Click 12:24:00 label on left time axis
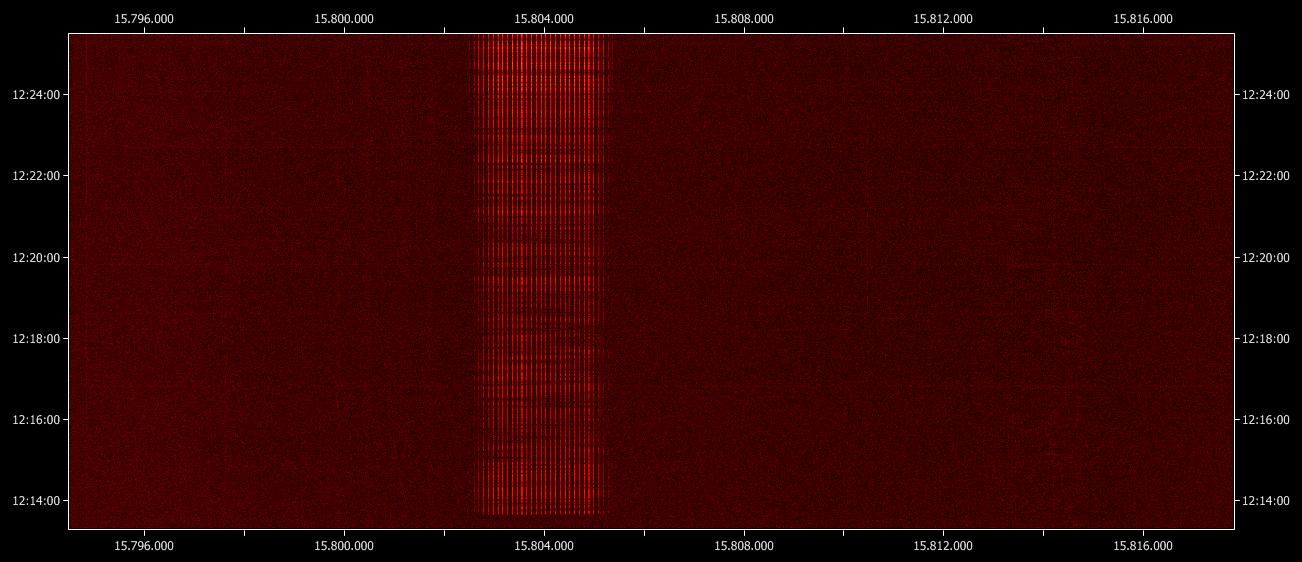The width and height of the screenshot is (1302, 562). tap(36, 95)
